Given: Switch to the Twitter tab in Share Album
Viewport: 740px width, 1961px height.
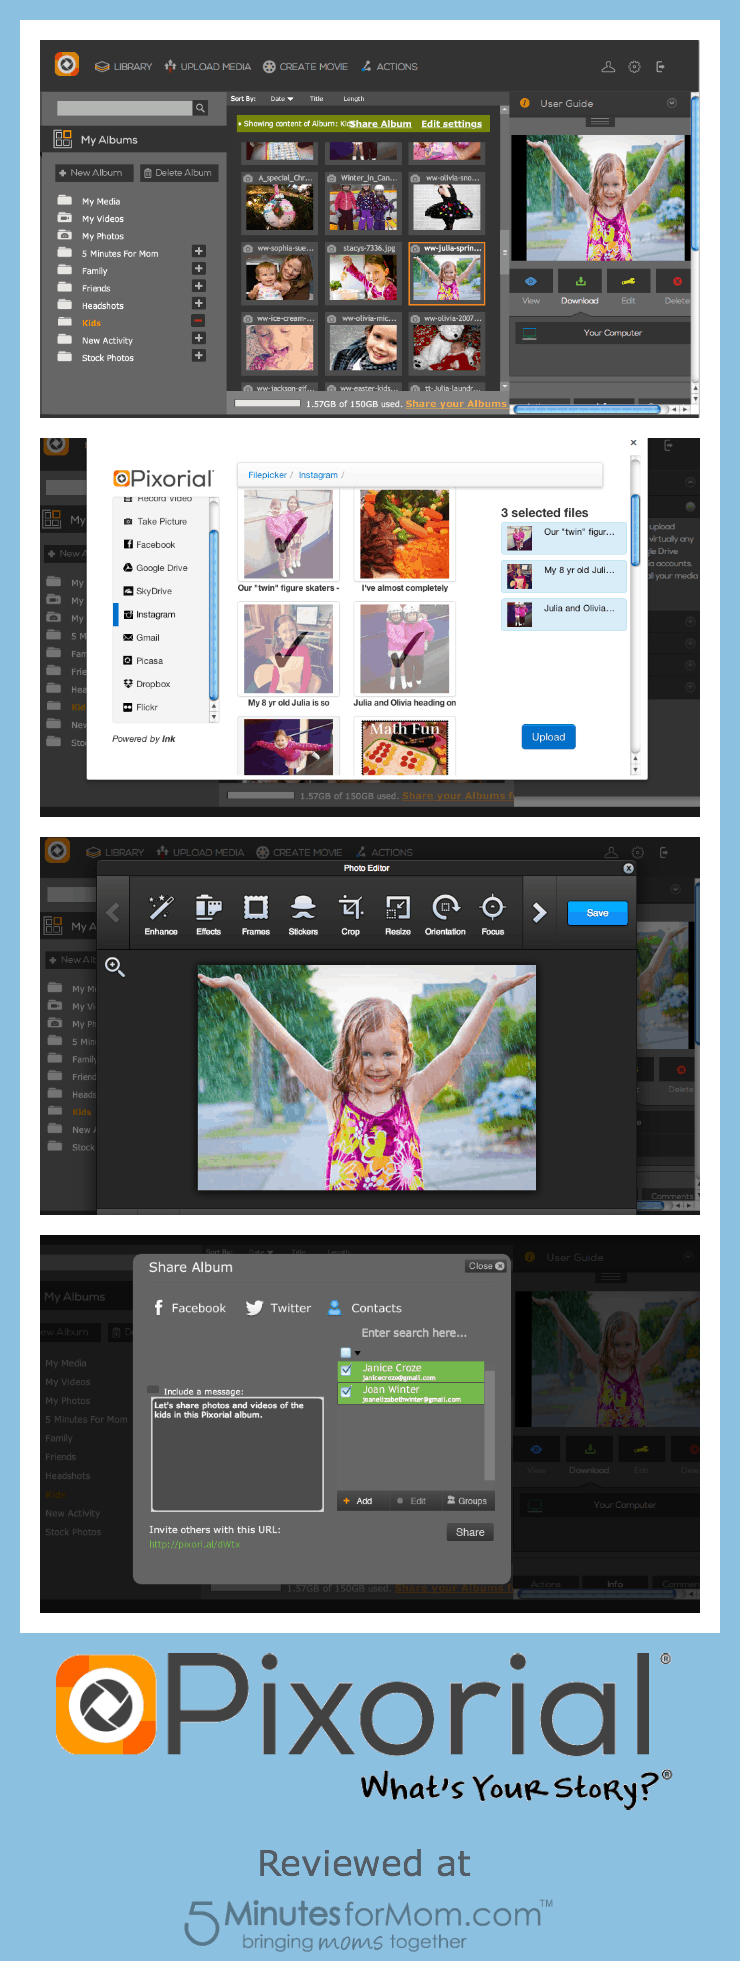Looking at the screenshot, I should point(279,1308).
